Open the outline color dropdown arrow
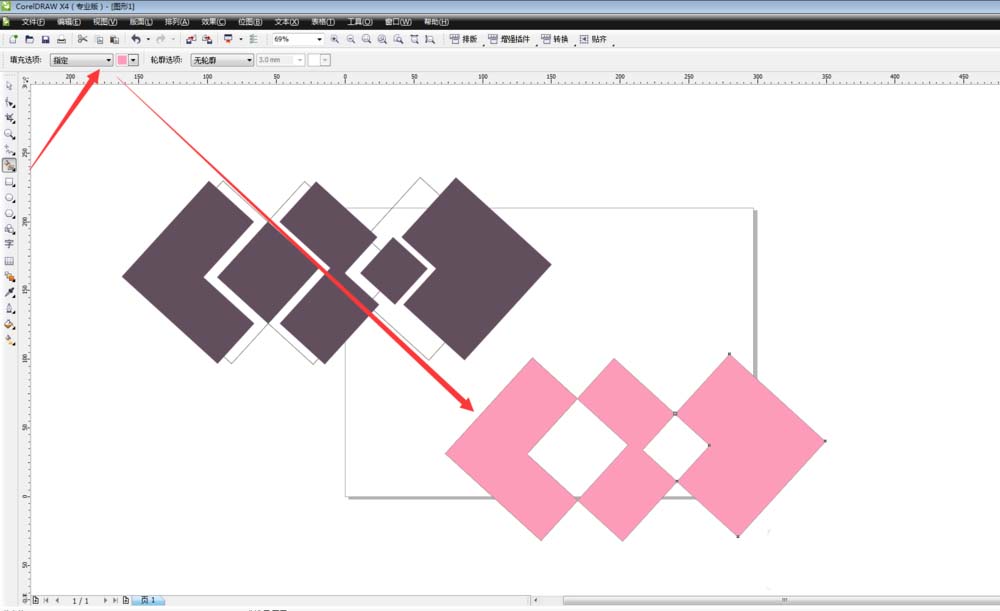 click(x=325, y=60)
